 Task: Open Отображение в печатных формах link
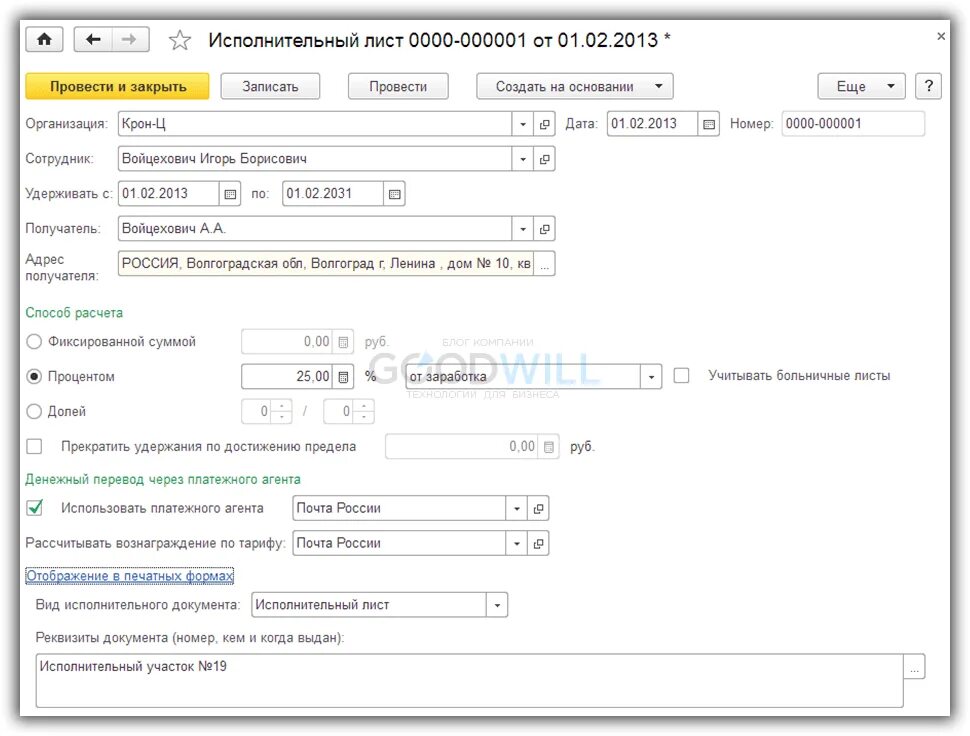click(129, 576)
